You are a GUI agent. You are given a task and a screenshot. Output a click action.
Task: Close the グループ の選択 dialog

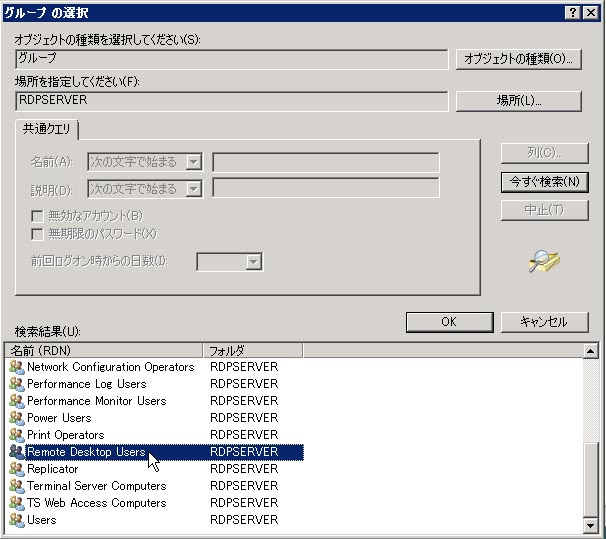point(591,13)
